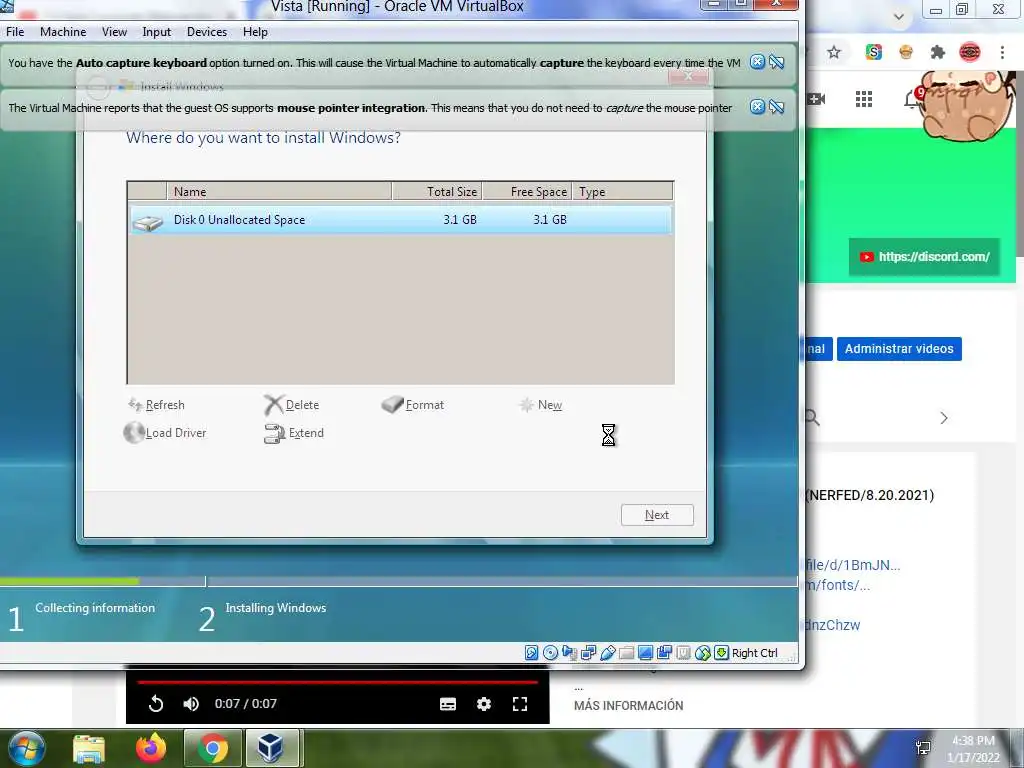Click the display status bar icon
The height and width of the screenshot is (768, 1024).
point(645,652)
